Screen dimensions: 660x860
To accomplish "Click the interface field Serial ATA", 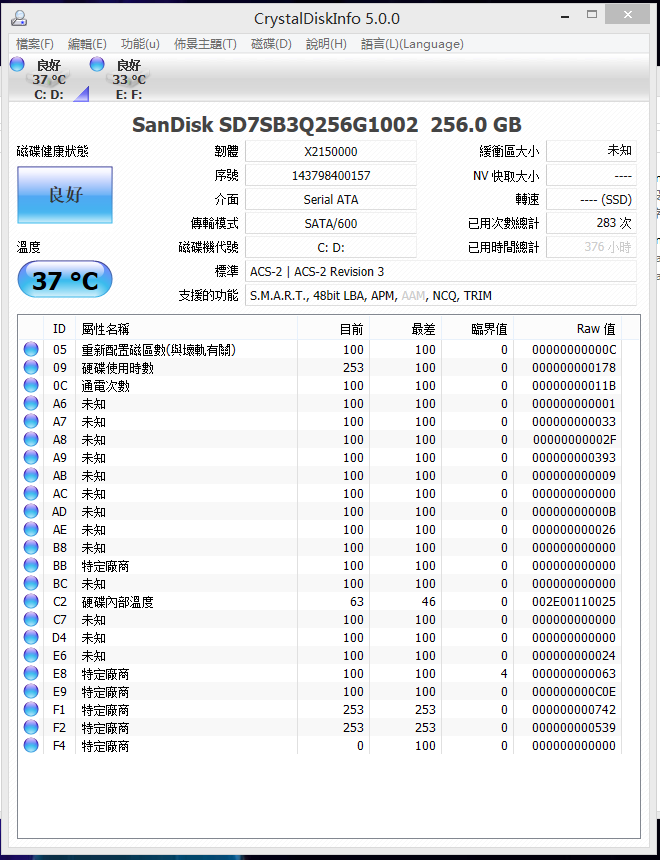I will [331, 200].
